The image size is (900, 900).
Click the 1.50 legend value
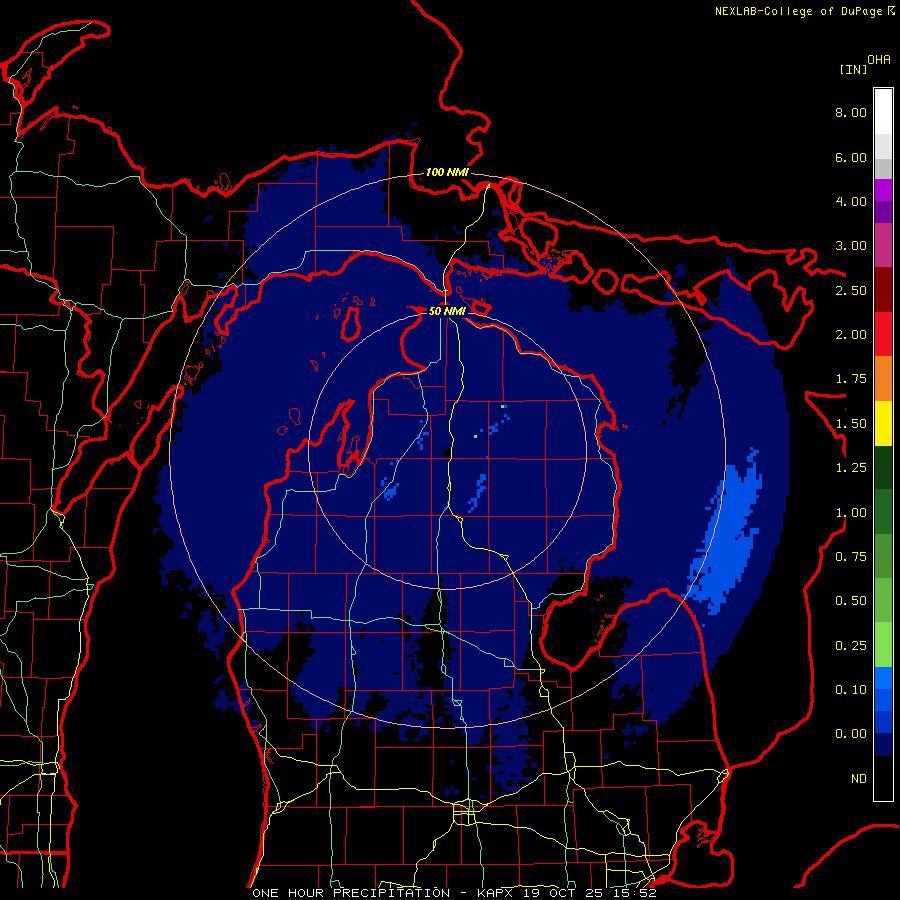[851, 424]
